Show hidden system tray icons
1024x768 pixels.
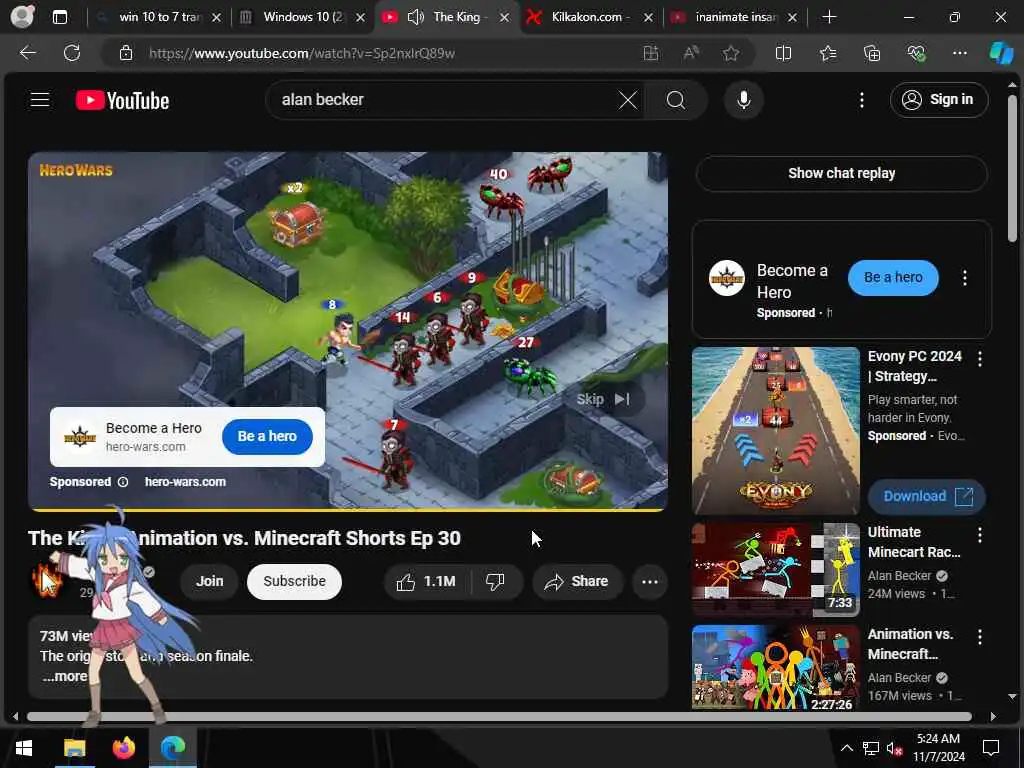point(846,748)
